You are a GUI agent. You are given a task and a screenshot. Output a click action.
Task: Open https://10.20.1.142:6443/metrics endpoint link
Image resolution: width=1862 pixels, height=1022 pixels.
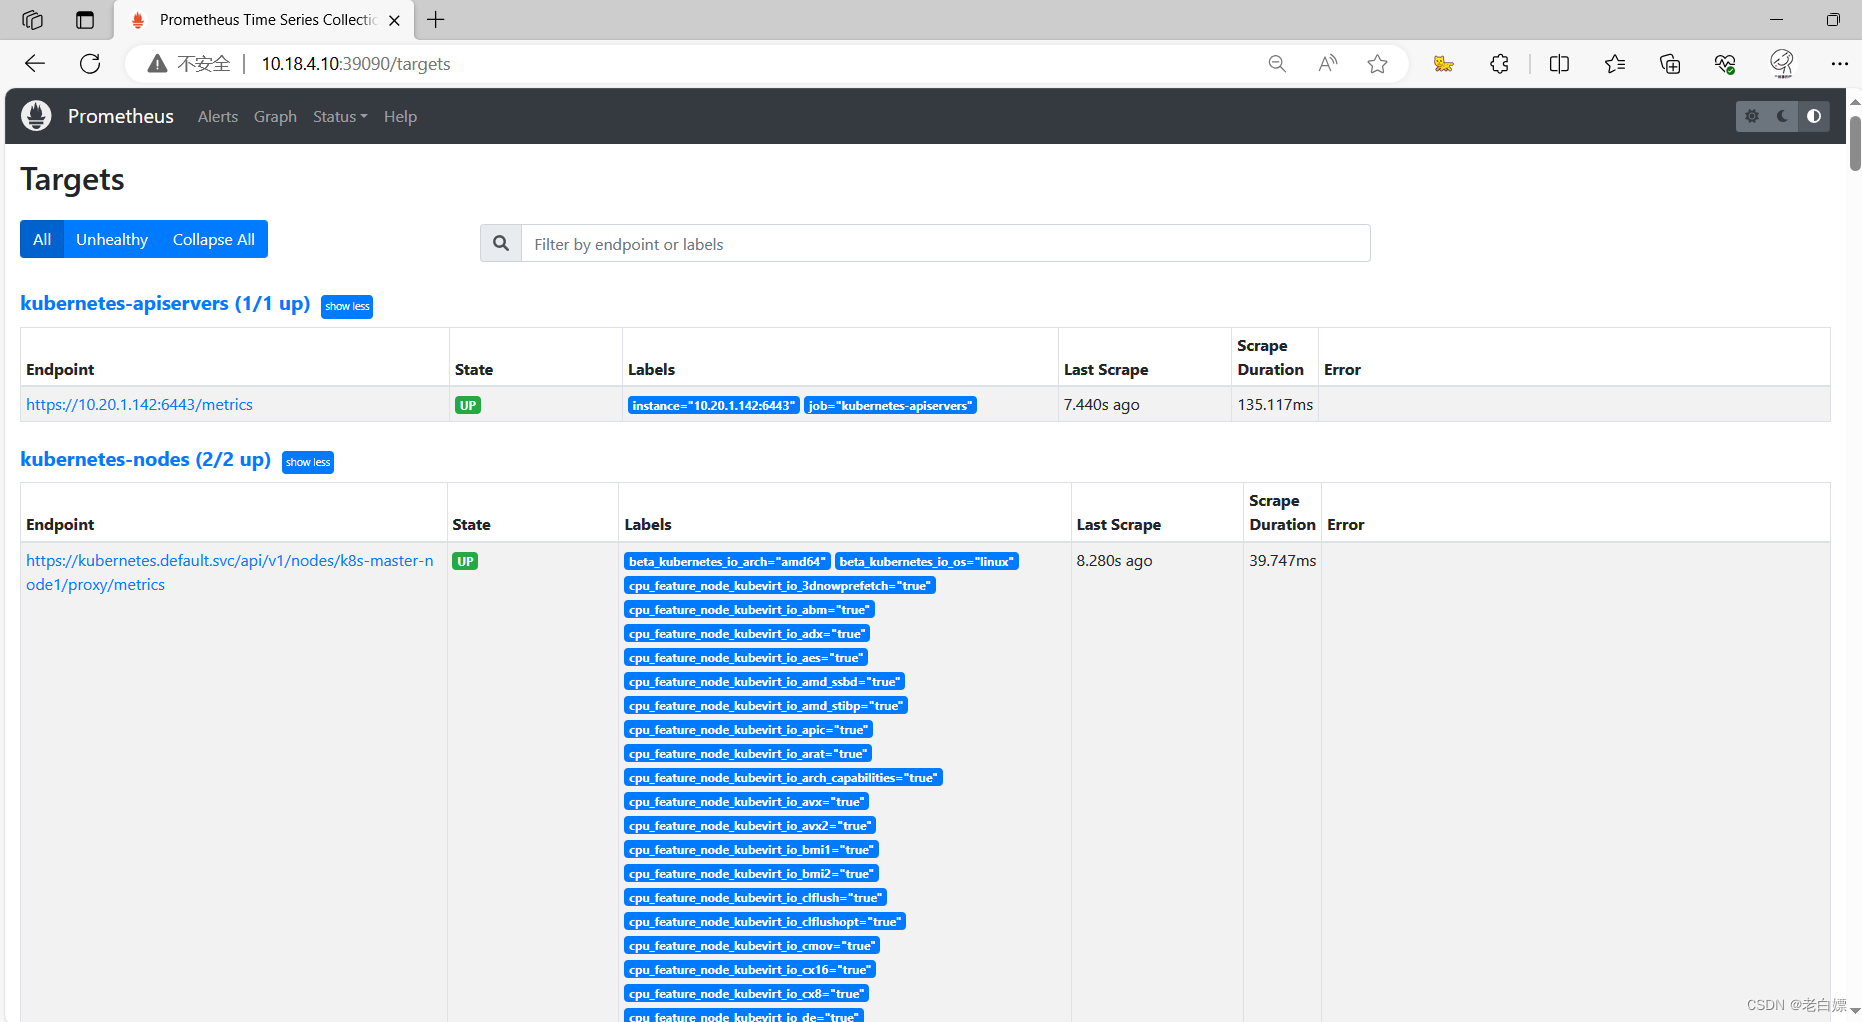click(x=139, y=404)
